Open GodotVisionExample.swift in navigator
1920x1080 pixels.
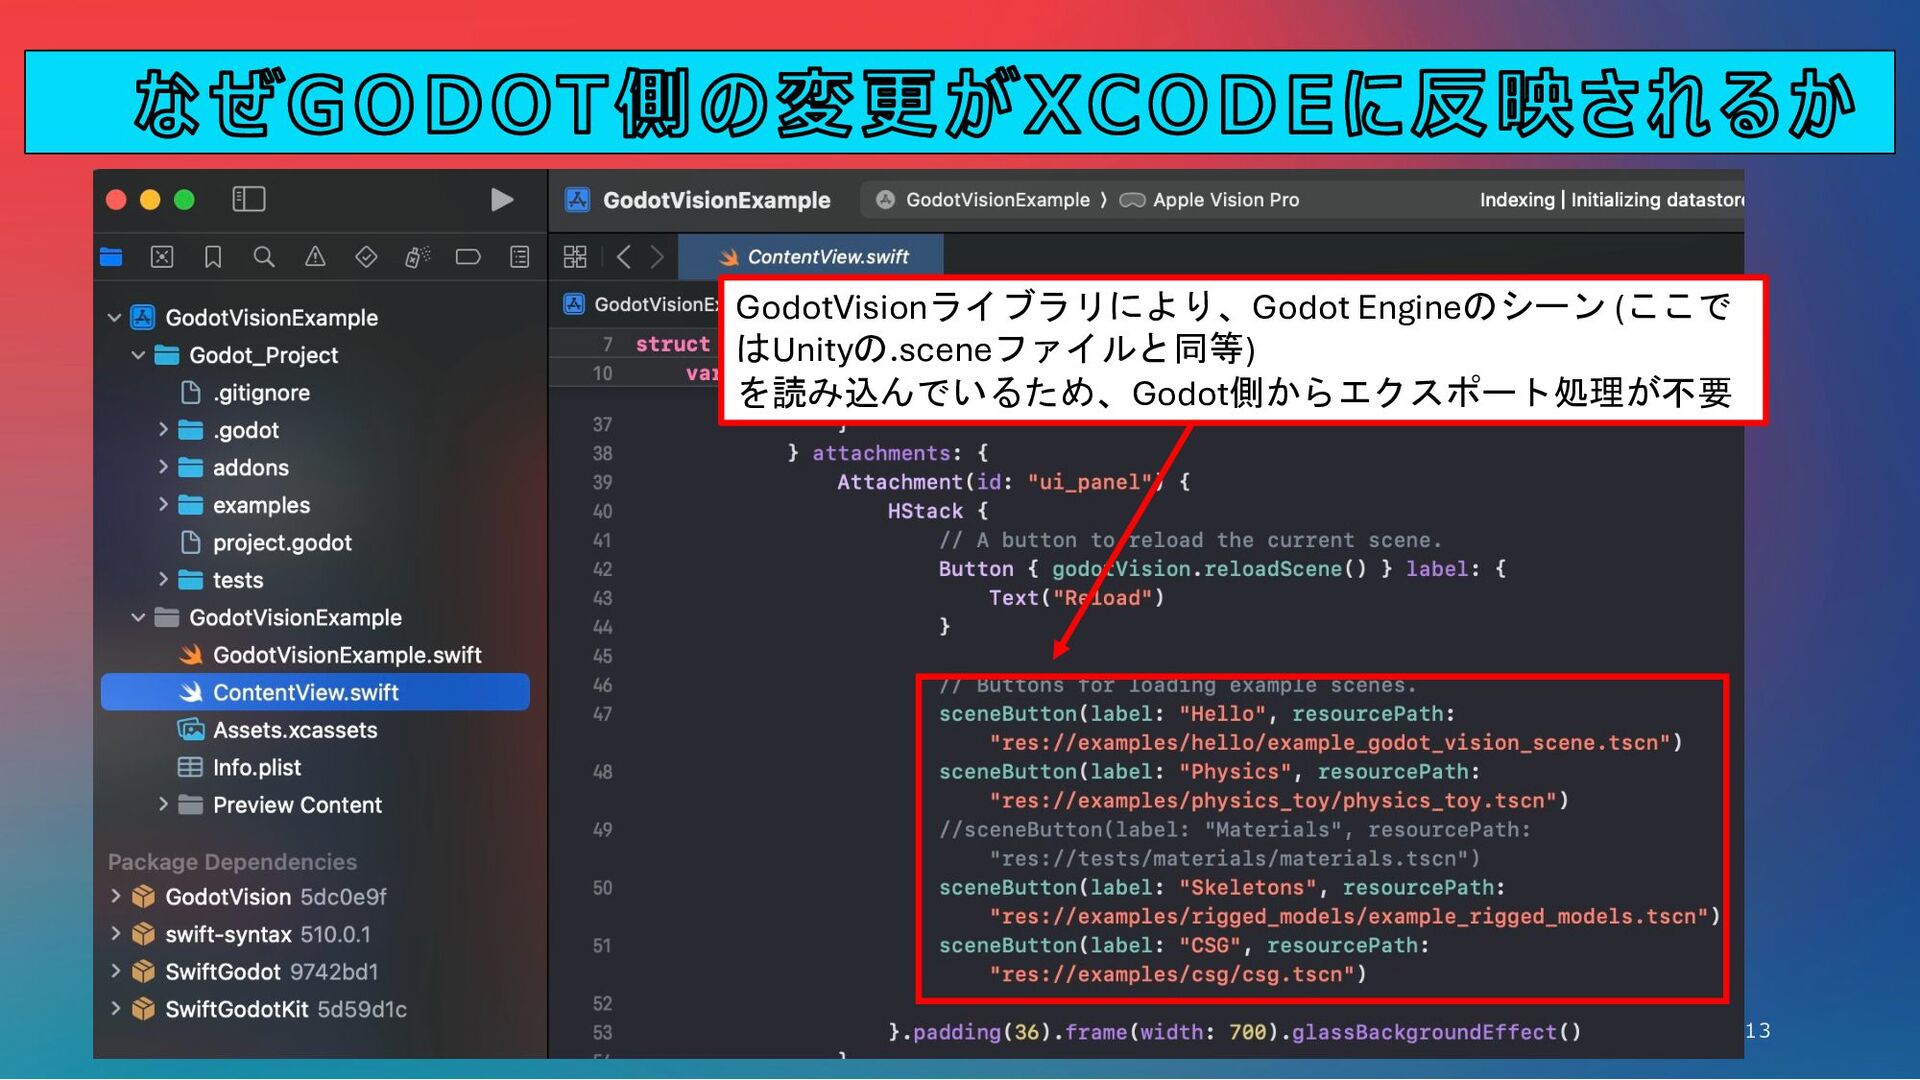(x=346, y=655)
